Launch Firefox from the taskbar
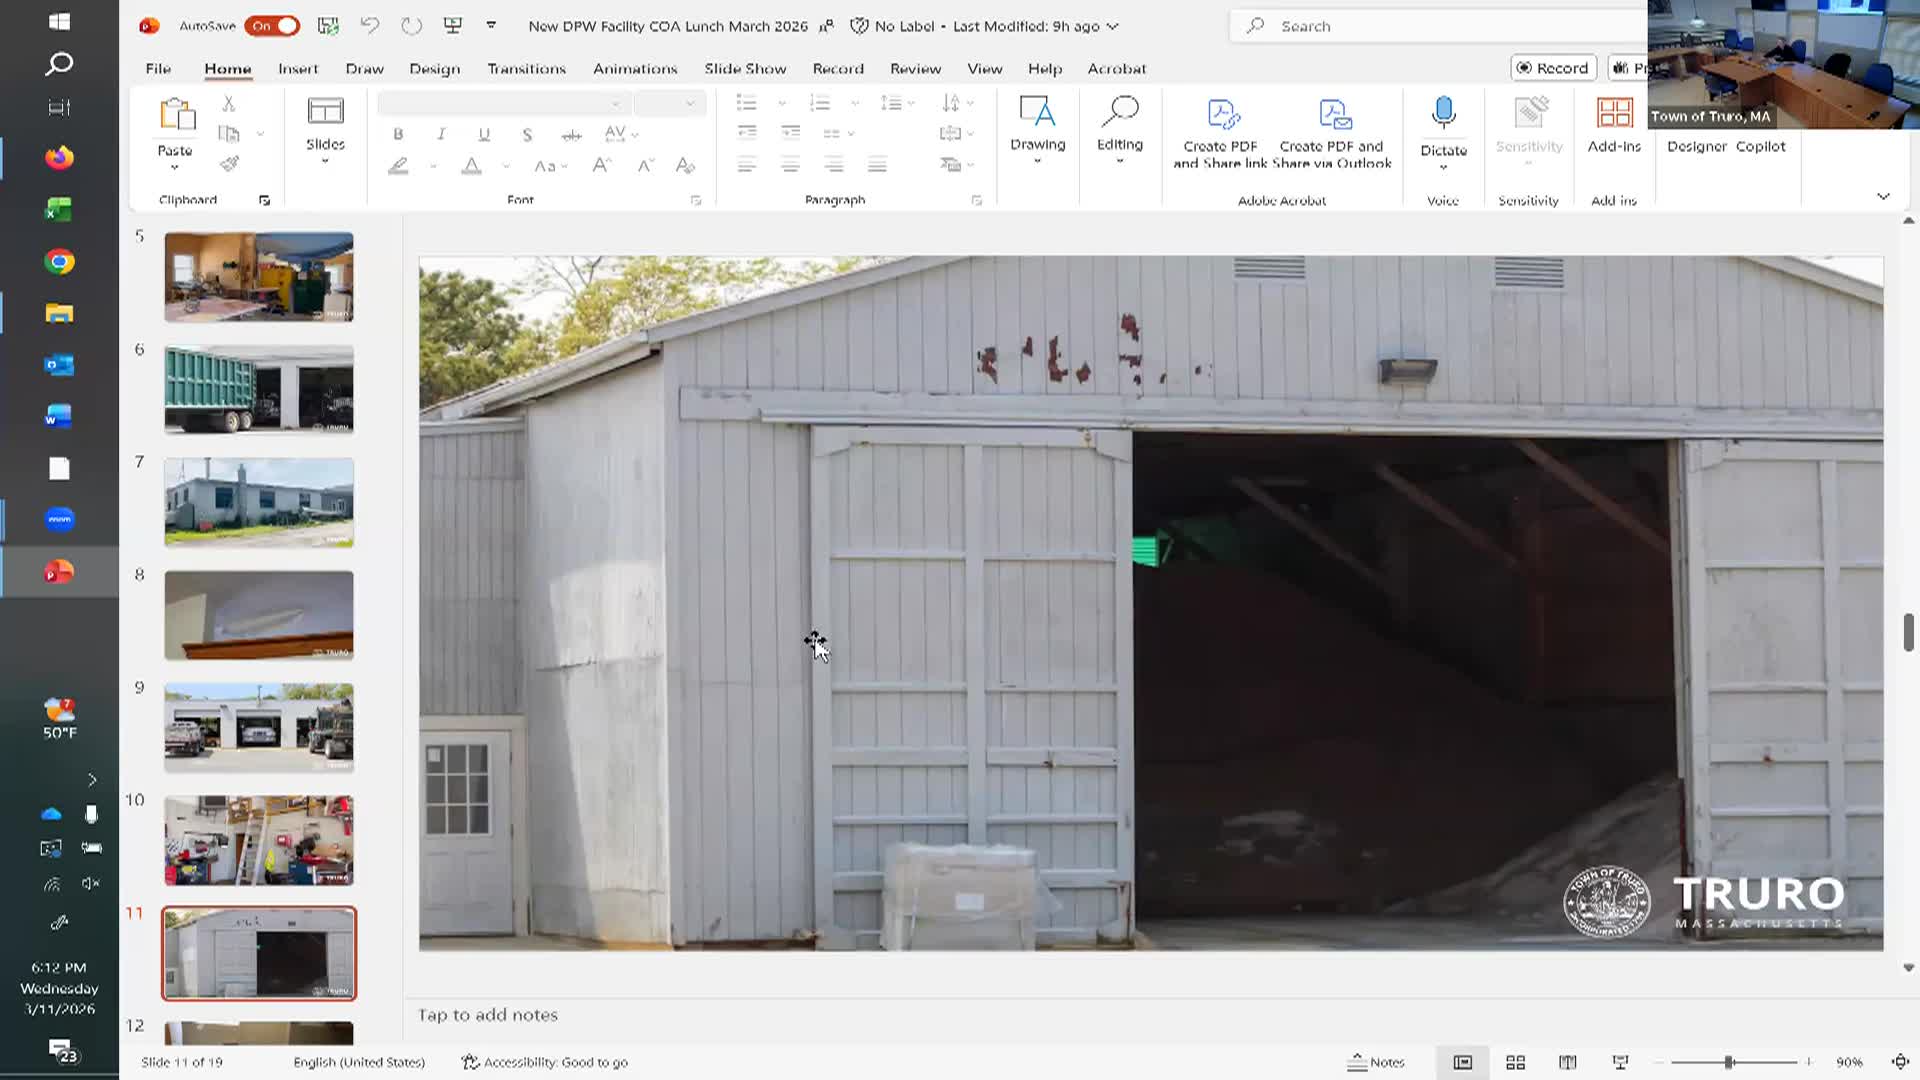This screenshot has height=1080, width=1920. 59,157
